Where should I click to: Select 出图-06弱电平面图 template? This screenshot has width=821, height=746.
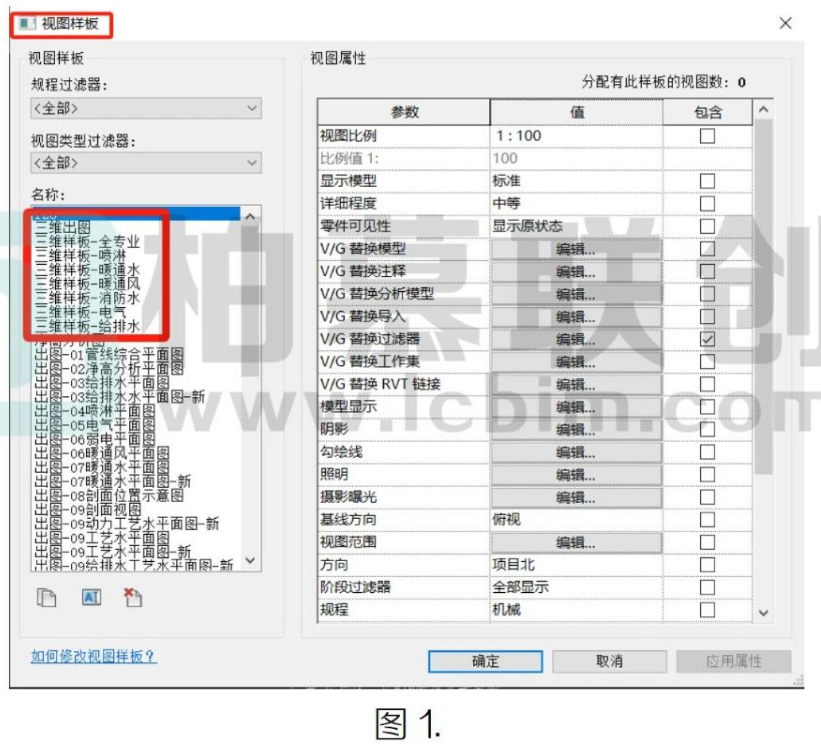[x=95, y=439]
